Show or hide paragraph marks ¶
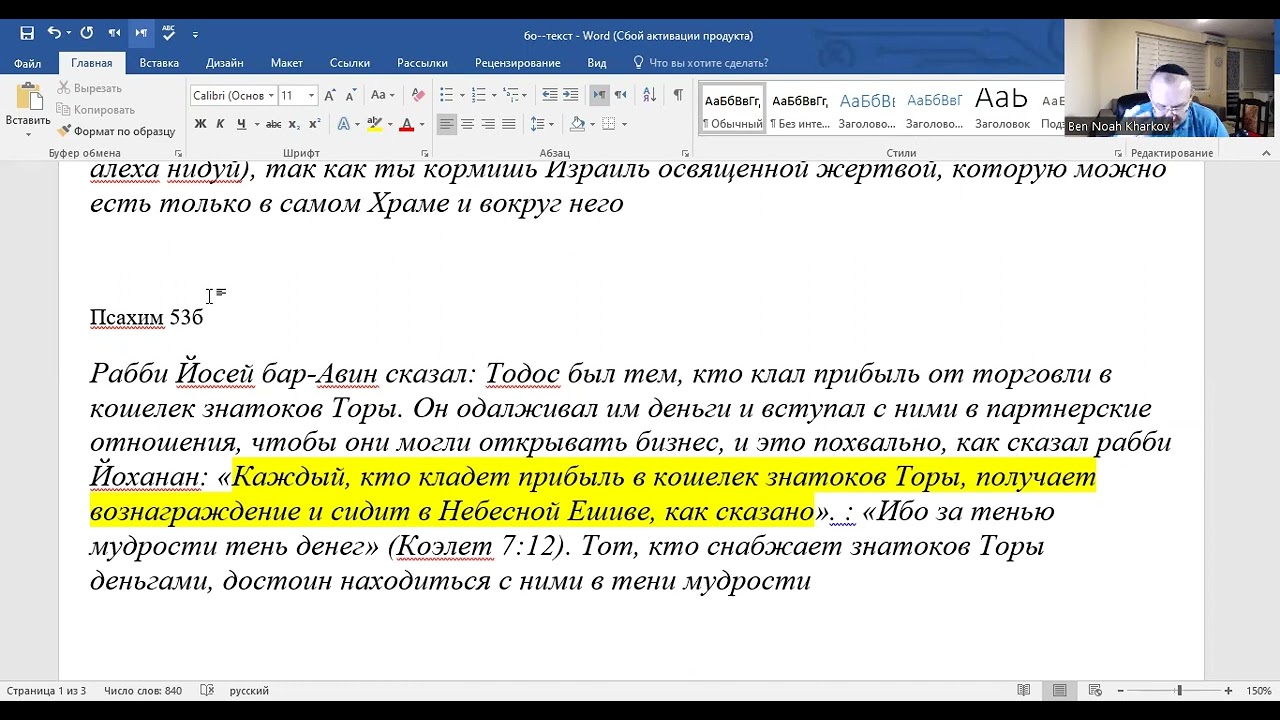This screenshot has width=1280, height=720. click(678, 95)
